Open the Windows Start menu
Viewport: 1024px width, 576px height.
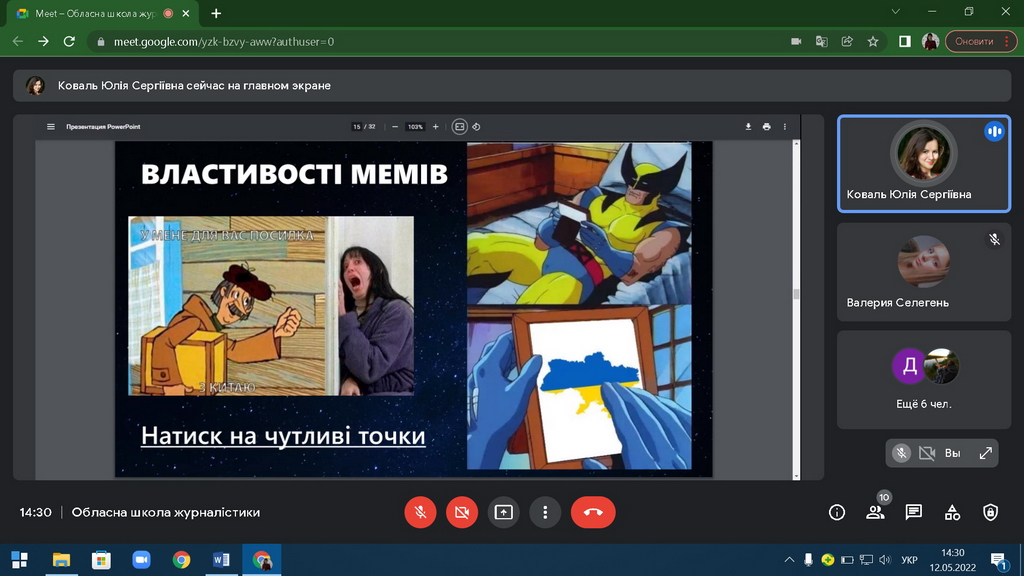click(x=20, y=560)
